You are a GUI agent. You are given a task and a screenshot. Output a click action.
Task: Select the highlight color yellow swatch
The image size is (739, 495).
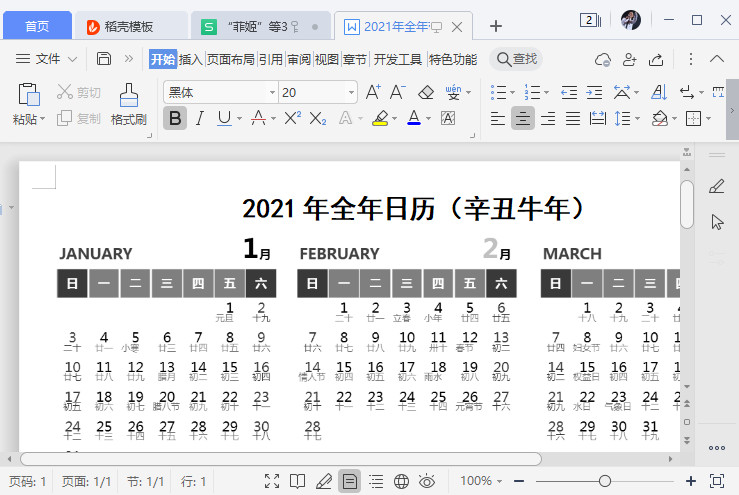coord(380,118)
